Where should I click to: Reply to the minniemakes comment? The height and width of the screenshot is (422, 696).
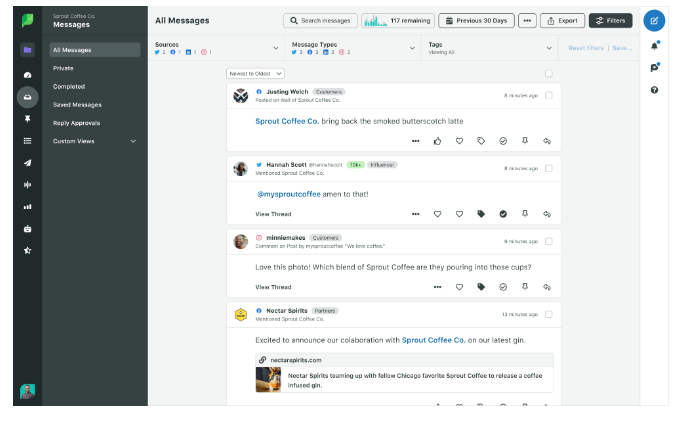(547, 287)
